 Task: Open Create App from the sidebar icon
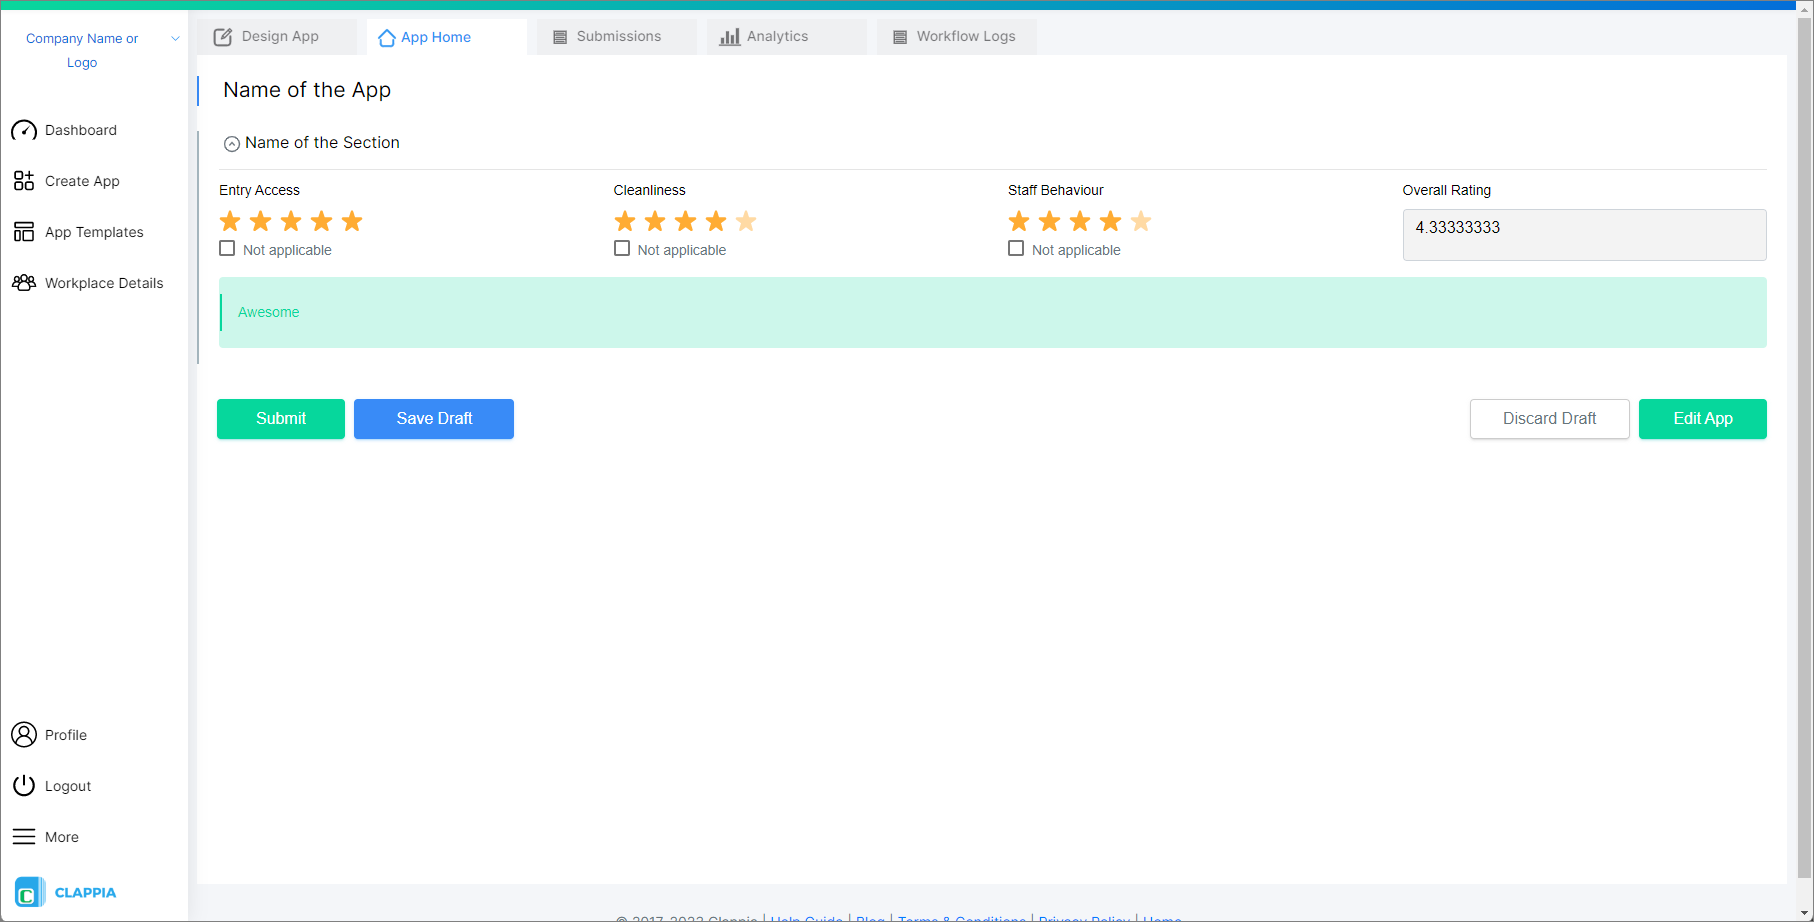24,181
